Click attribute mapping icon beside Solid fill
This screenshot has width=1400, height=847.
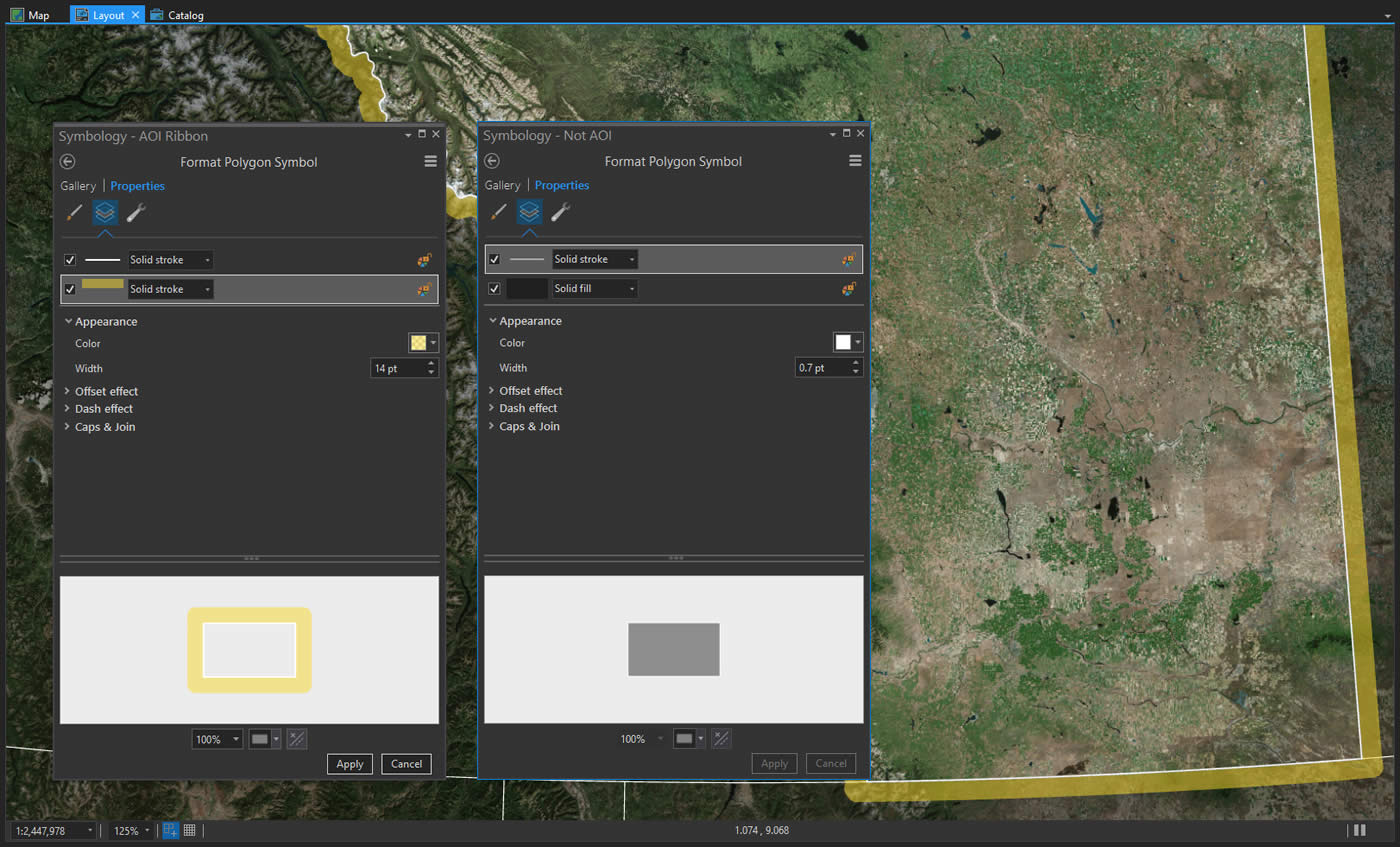(x=848, y=289)
